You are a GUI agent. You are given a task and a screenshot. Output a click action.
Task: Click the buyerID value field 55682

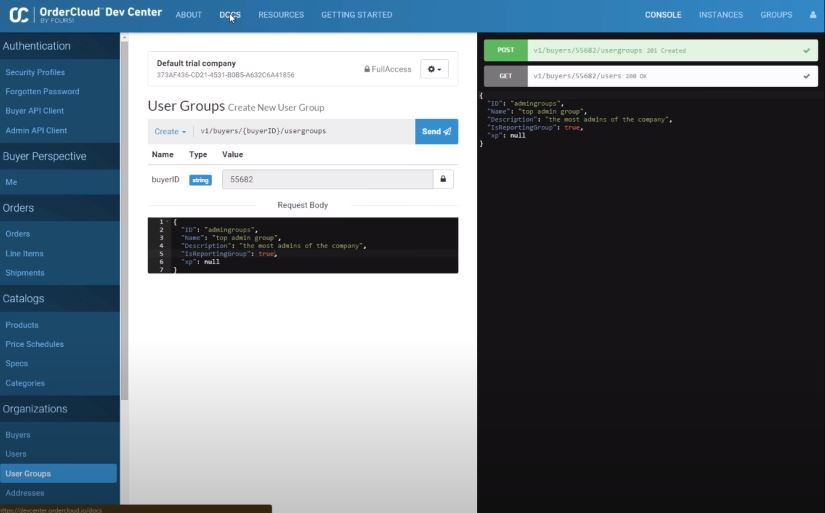[x=327, y=179]
